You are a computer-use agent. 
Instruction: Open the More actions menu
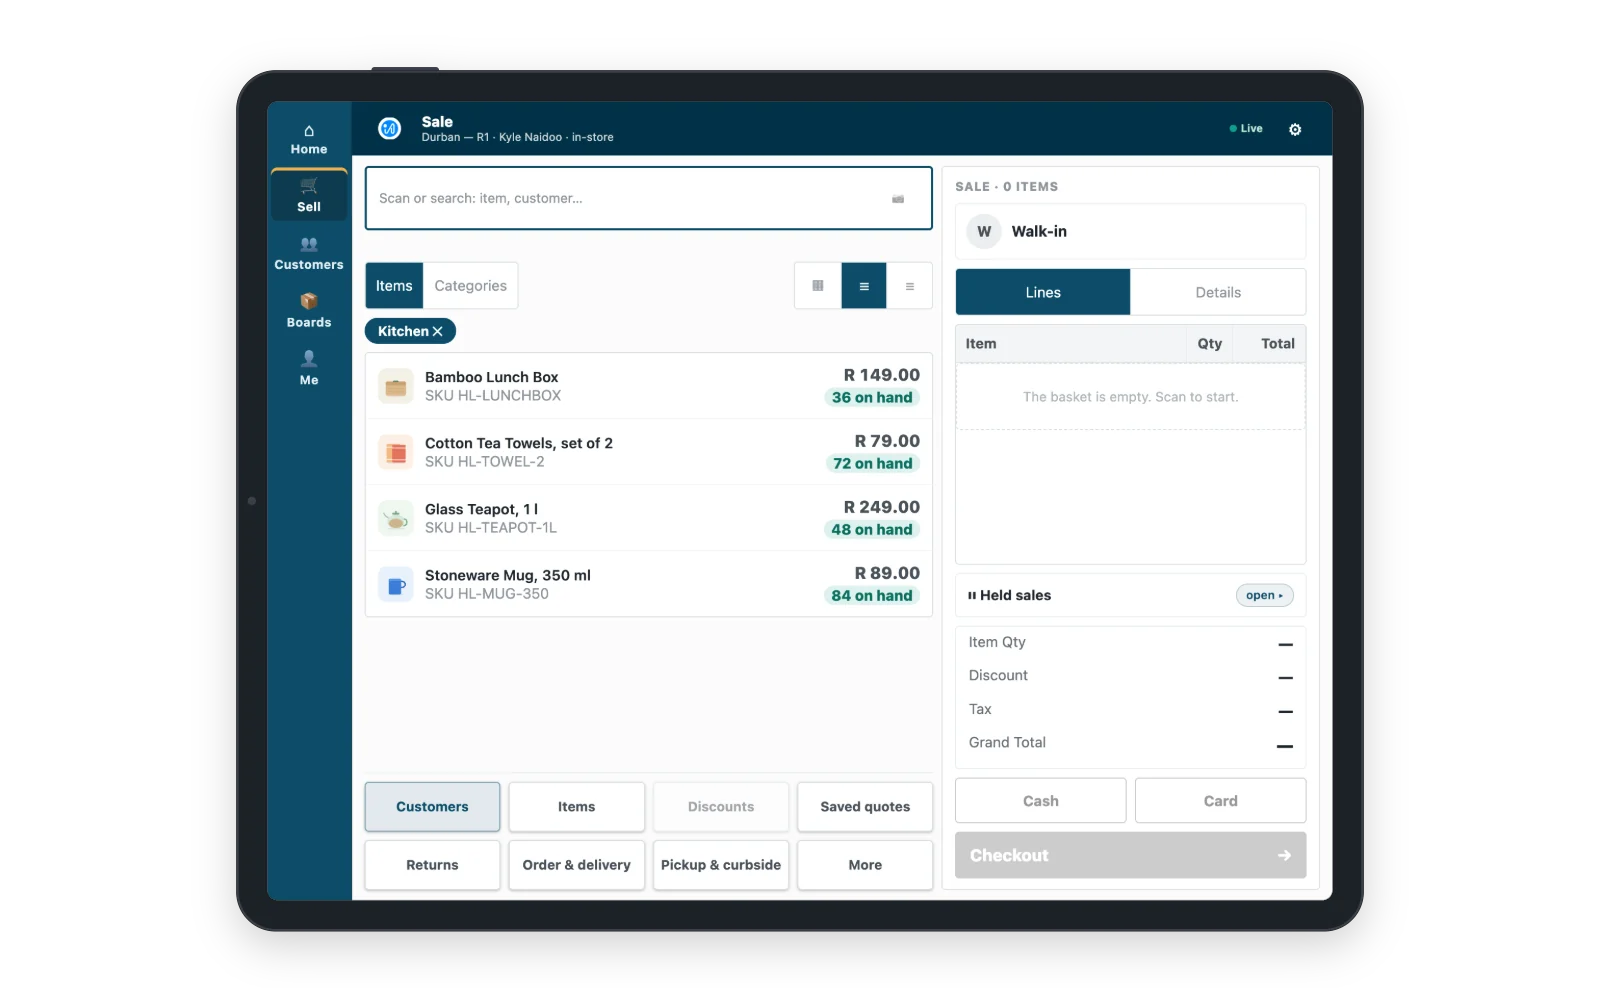pos(865,865)
